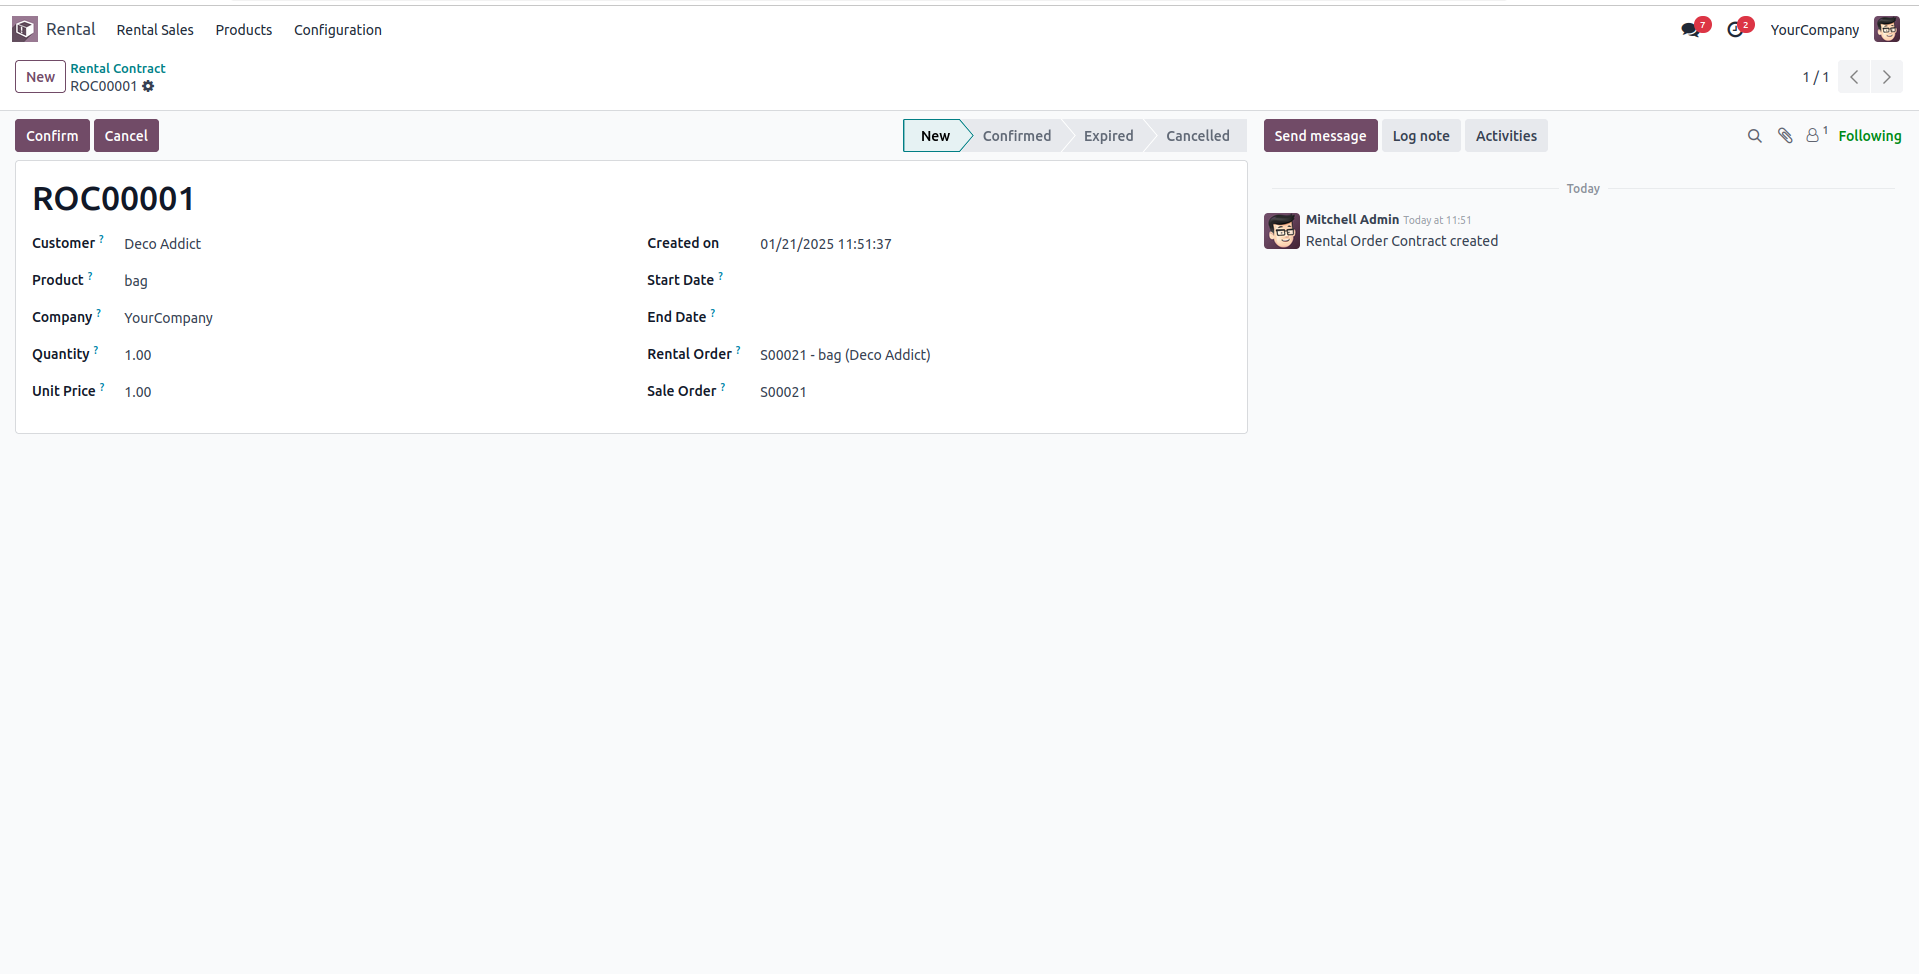Show Sale Order field help question mark
The image size is (1919, 974).
tap(723, 387)
